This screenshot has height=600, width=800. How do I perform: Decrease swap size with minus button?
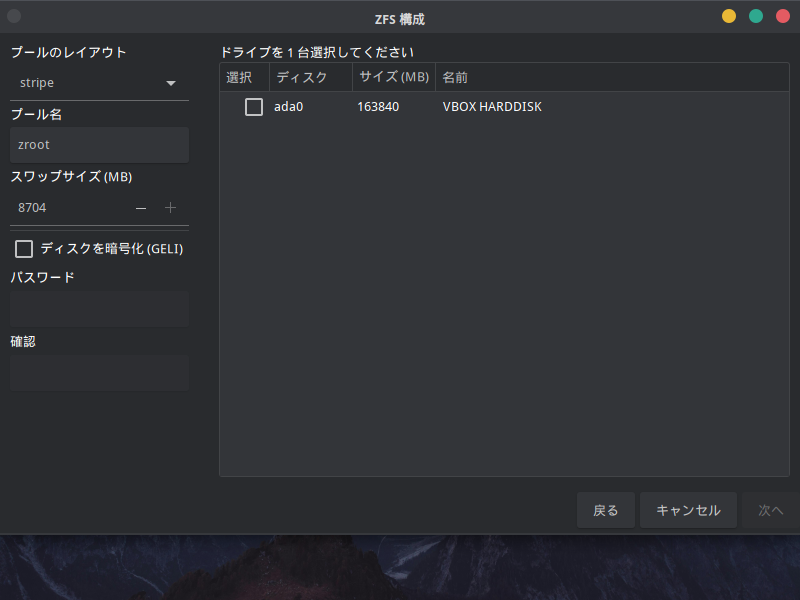141,208
